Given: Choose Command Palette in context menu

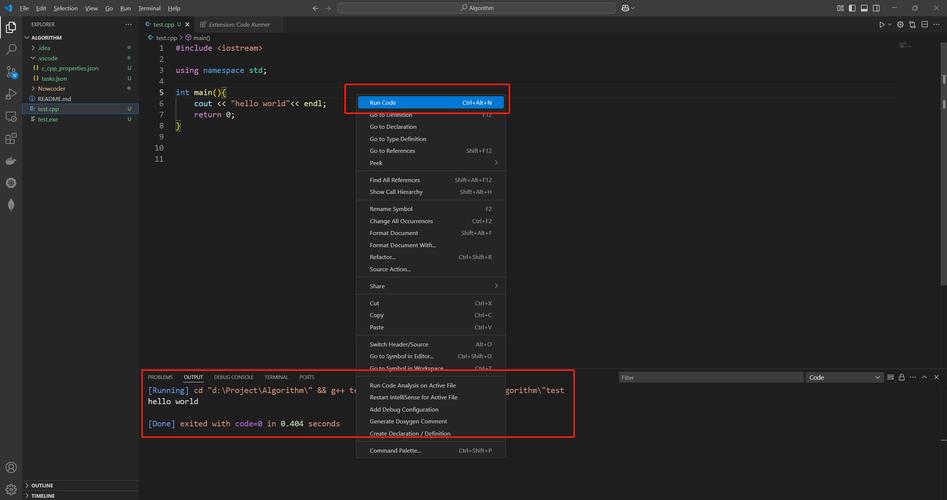Looking at the screenshot, I should coord(431,450).
